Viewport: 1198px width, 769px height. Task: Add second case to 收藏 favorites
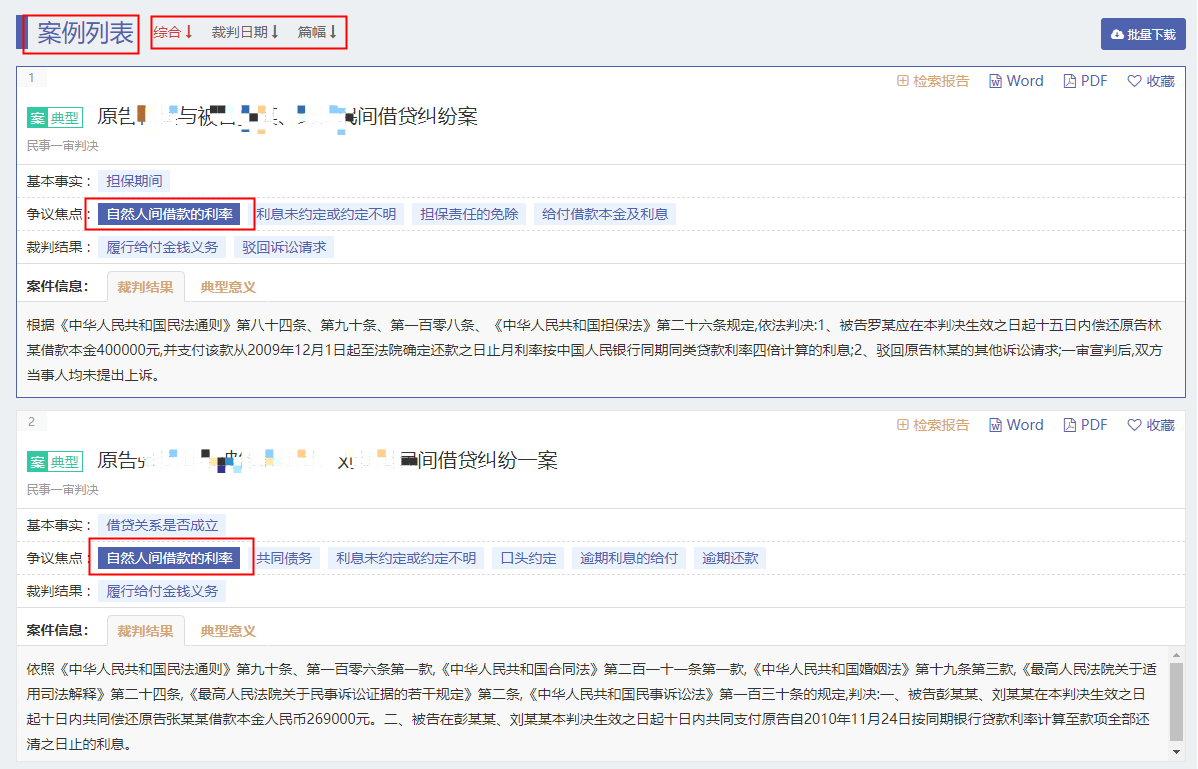point(1151,425)
